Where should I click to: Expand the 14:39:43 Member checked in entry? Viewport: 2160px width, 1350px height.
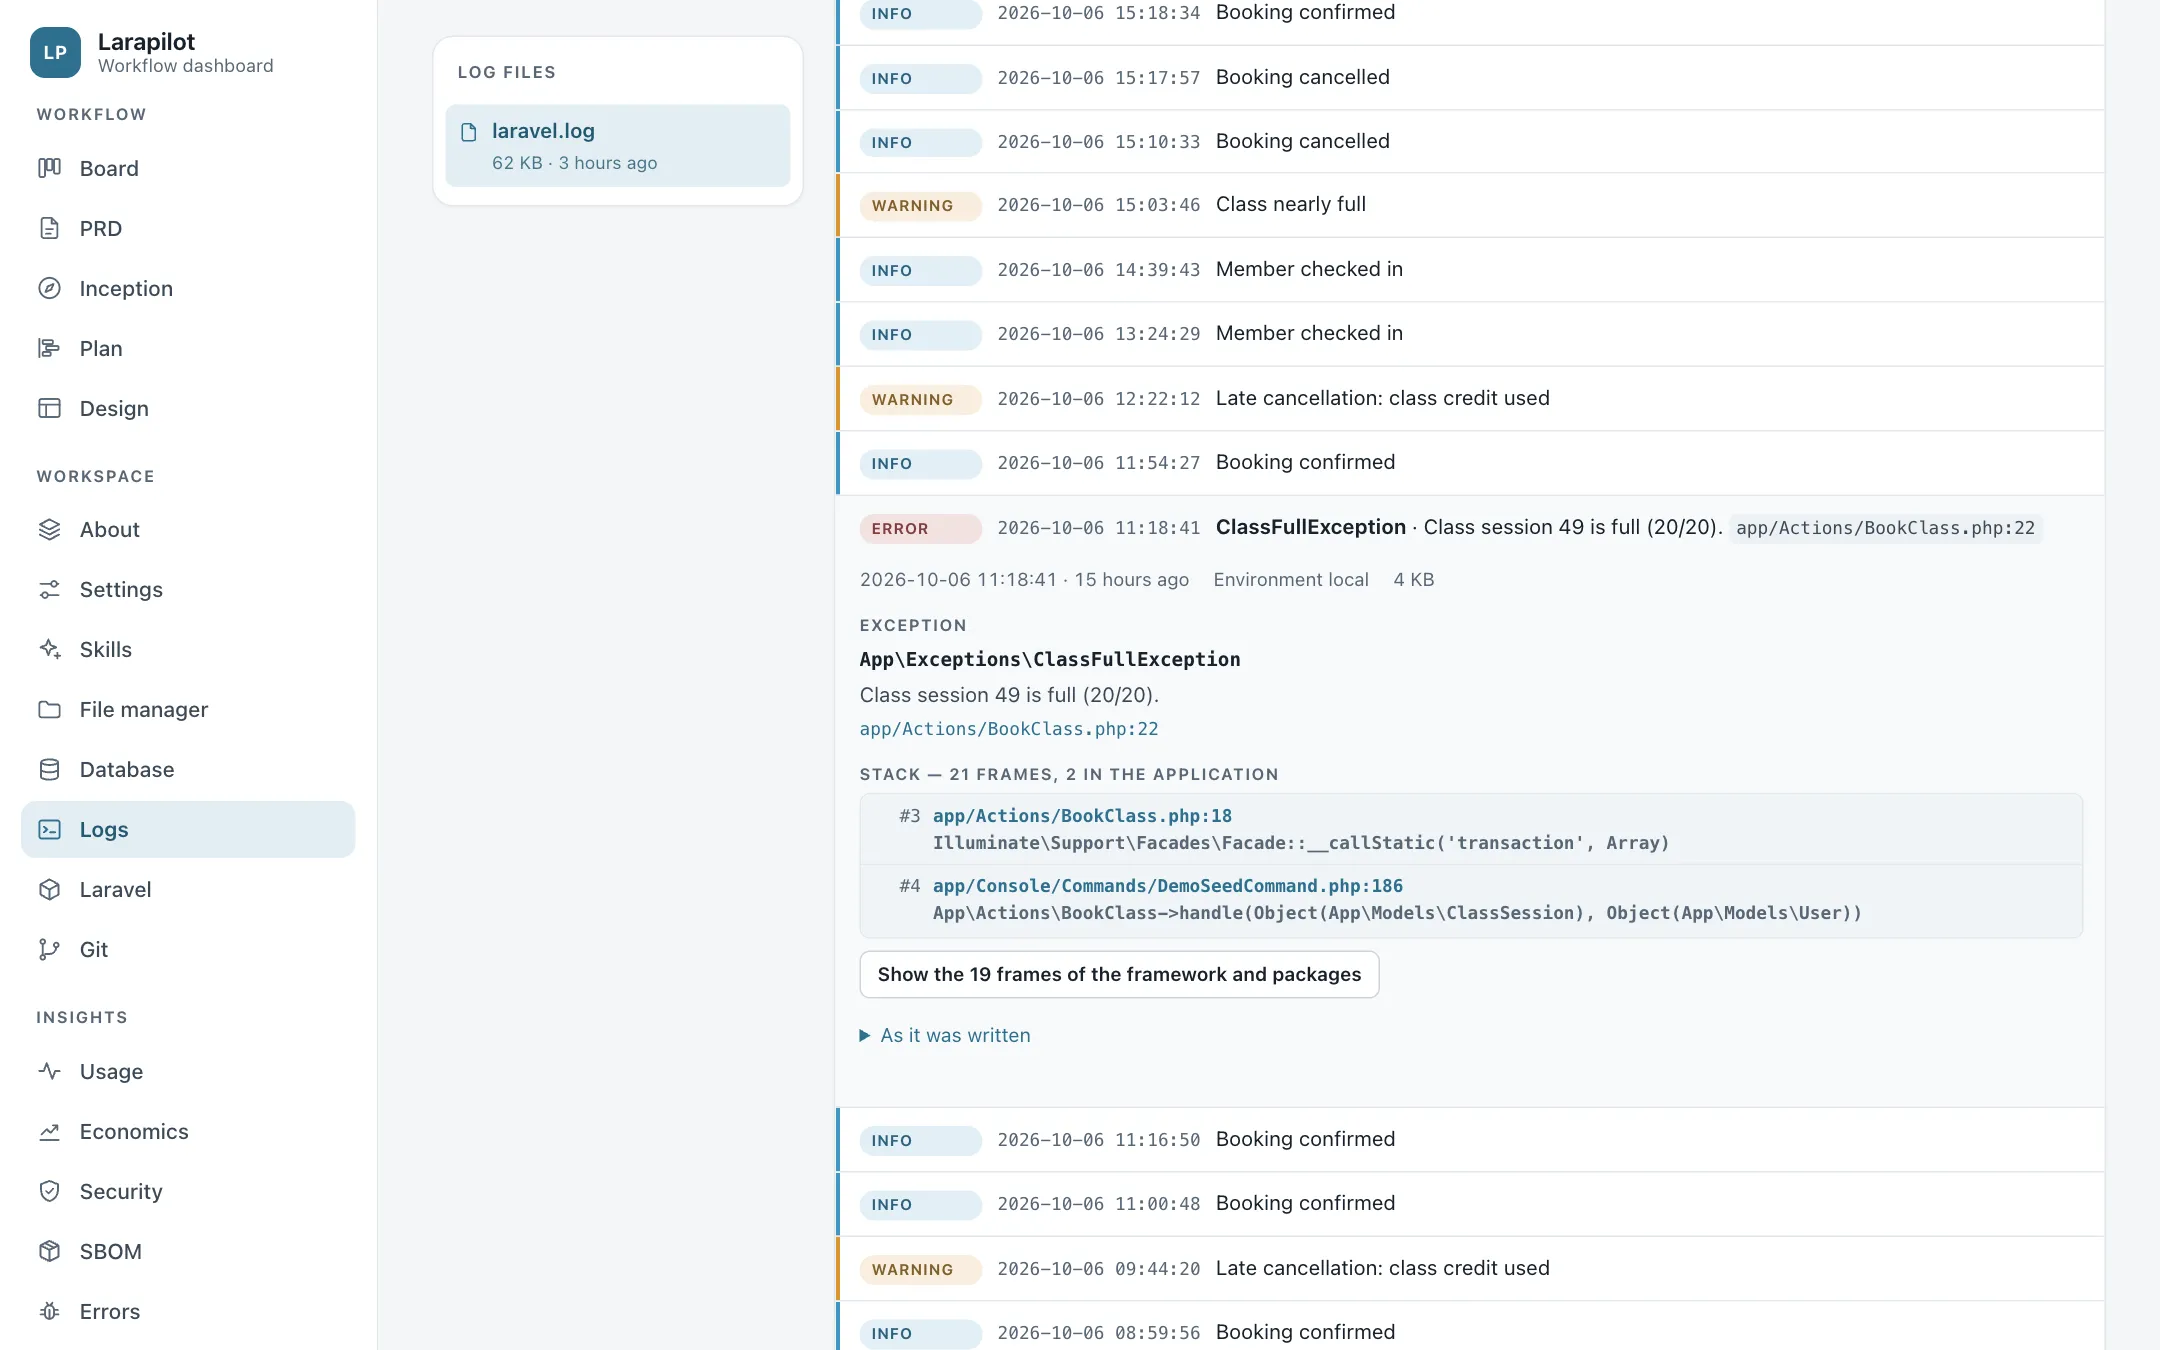pos(1470,269)
